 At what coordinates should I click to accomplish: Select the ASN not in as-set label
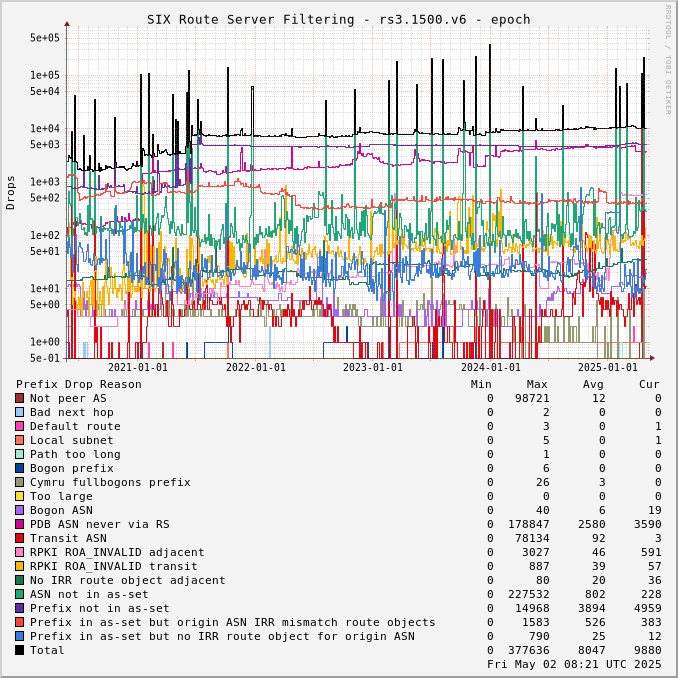89,594
